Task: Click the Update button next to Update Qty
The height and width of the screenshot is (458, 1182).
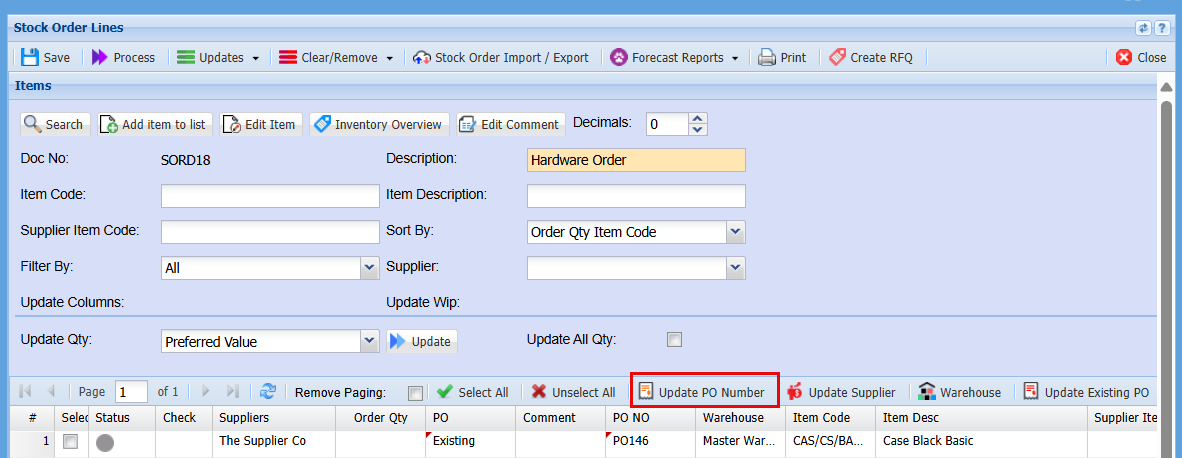Action: 422,341
